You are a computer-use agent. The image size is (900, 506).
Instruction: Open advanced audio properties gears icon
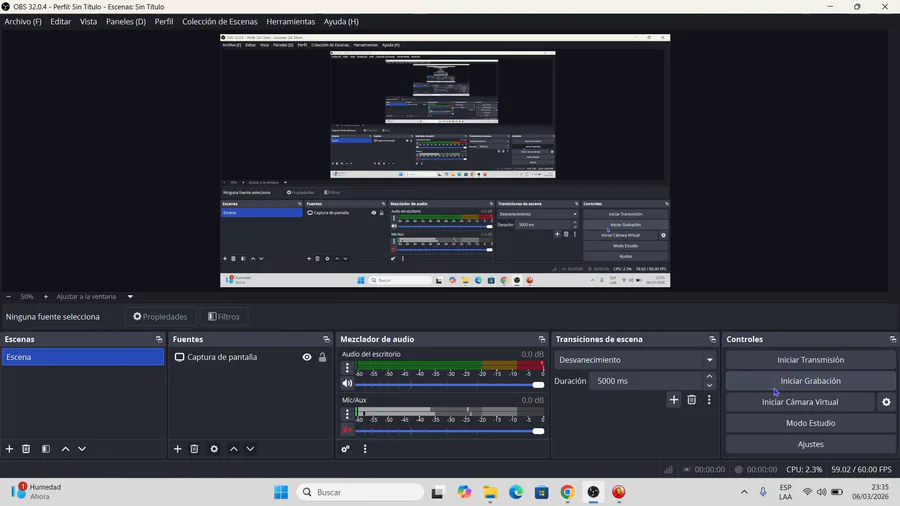point(346,449)
